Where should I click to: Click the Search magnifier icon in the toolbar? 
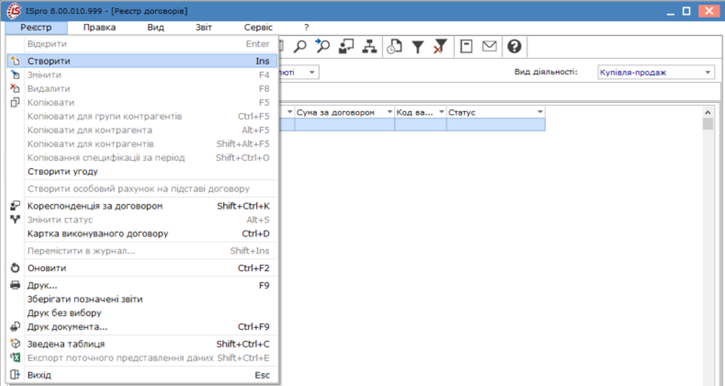300,46
